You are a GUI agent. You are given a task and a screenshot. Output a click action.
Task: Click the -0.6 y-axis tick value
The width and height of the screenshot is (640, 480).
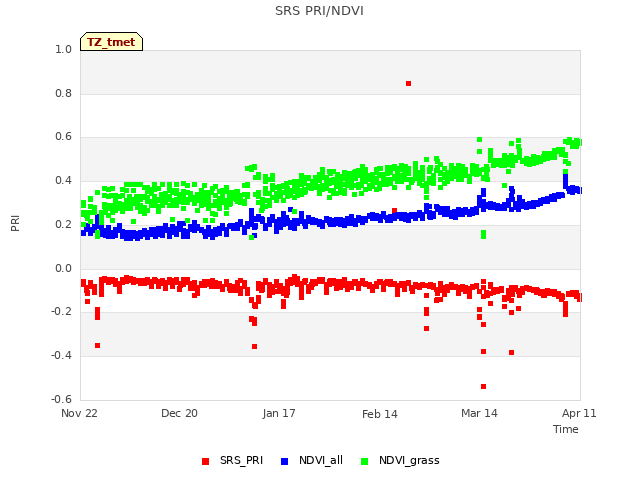[x=61, y=399]
